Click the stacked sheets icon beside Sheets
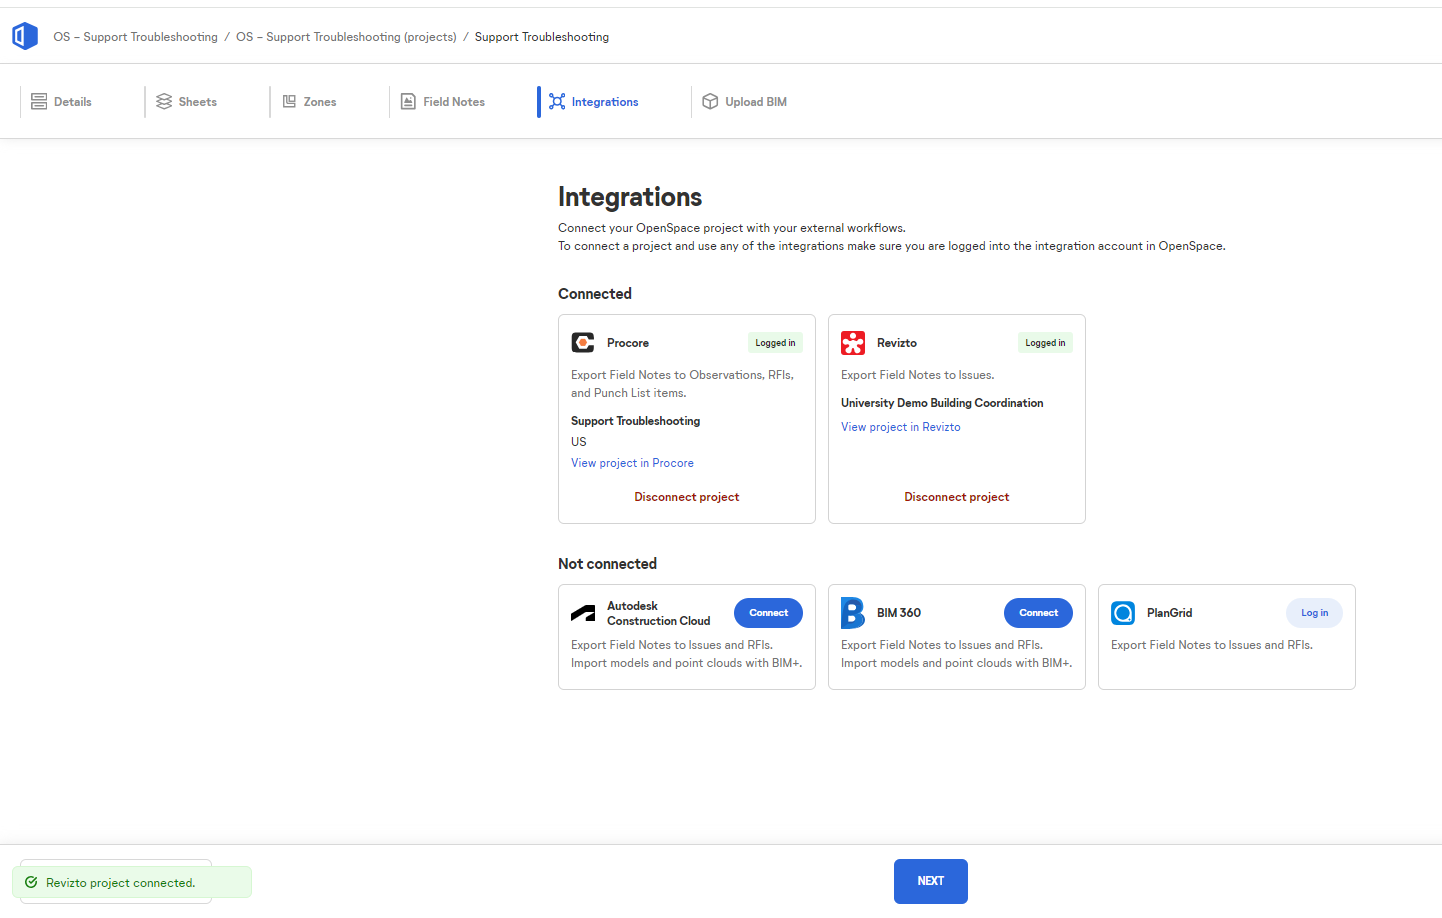 pos(164,100)
